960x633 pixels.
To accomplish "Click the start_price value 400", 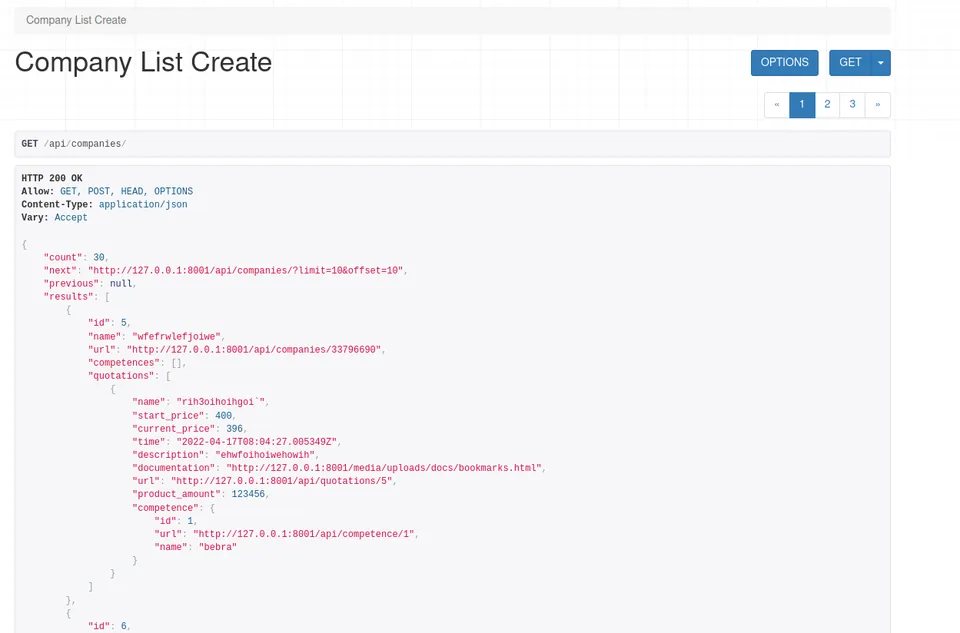I will pyautogui.click(x=223, y=416).
